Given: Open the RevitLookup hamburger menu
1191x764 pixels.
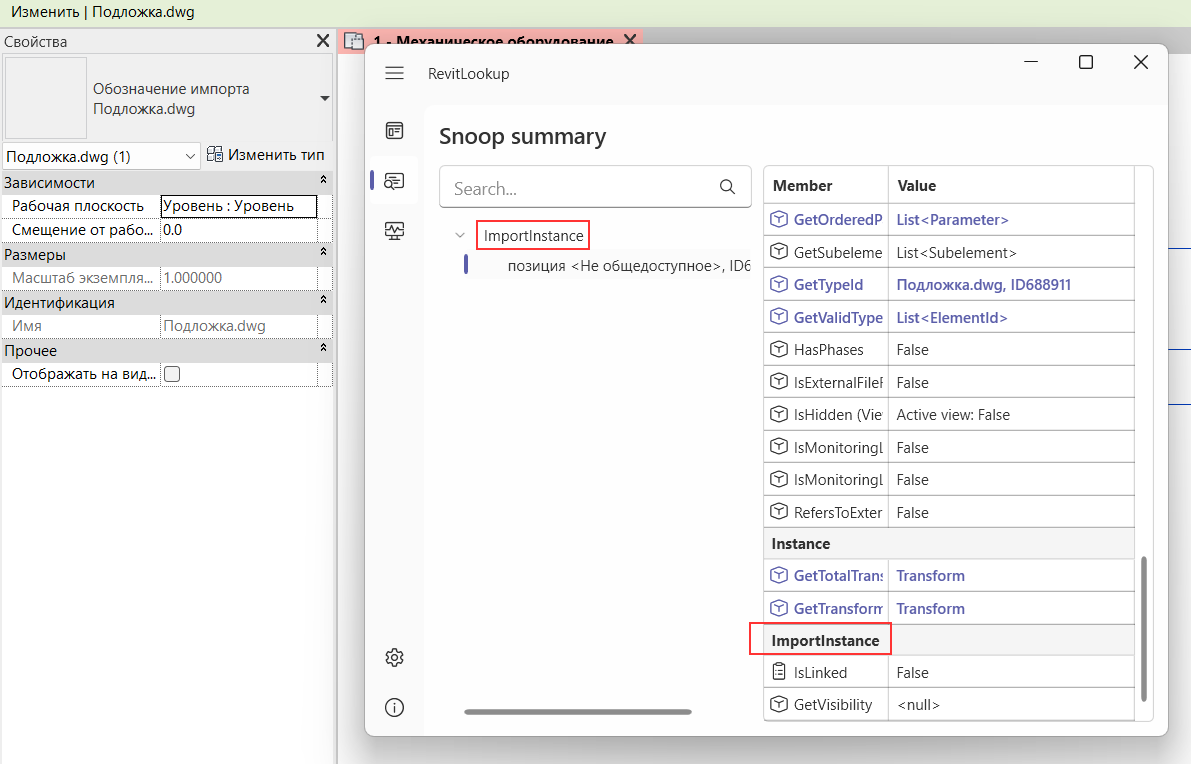Looking at the screenshot, I should (394, 73).
